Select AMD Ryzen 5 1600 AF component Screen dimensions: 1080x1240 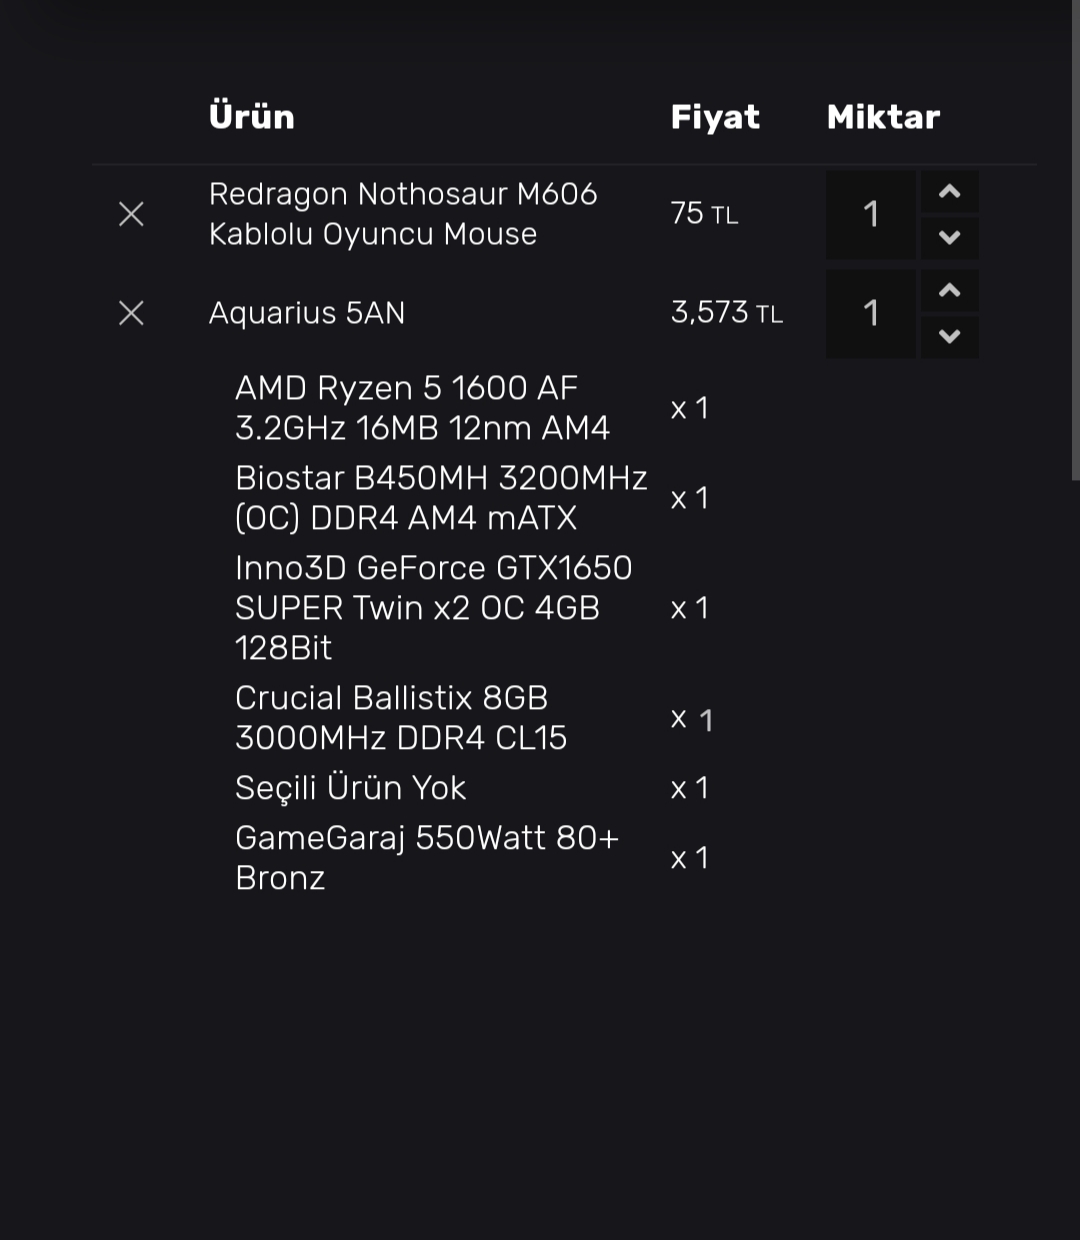point(422,408)
